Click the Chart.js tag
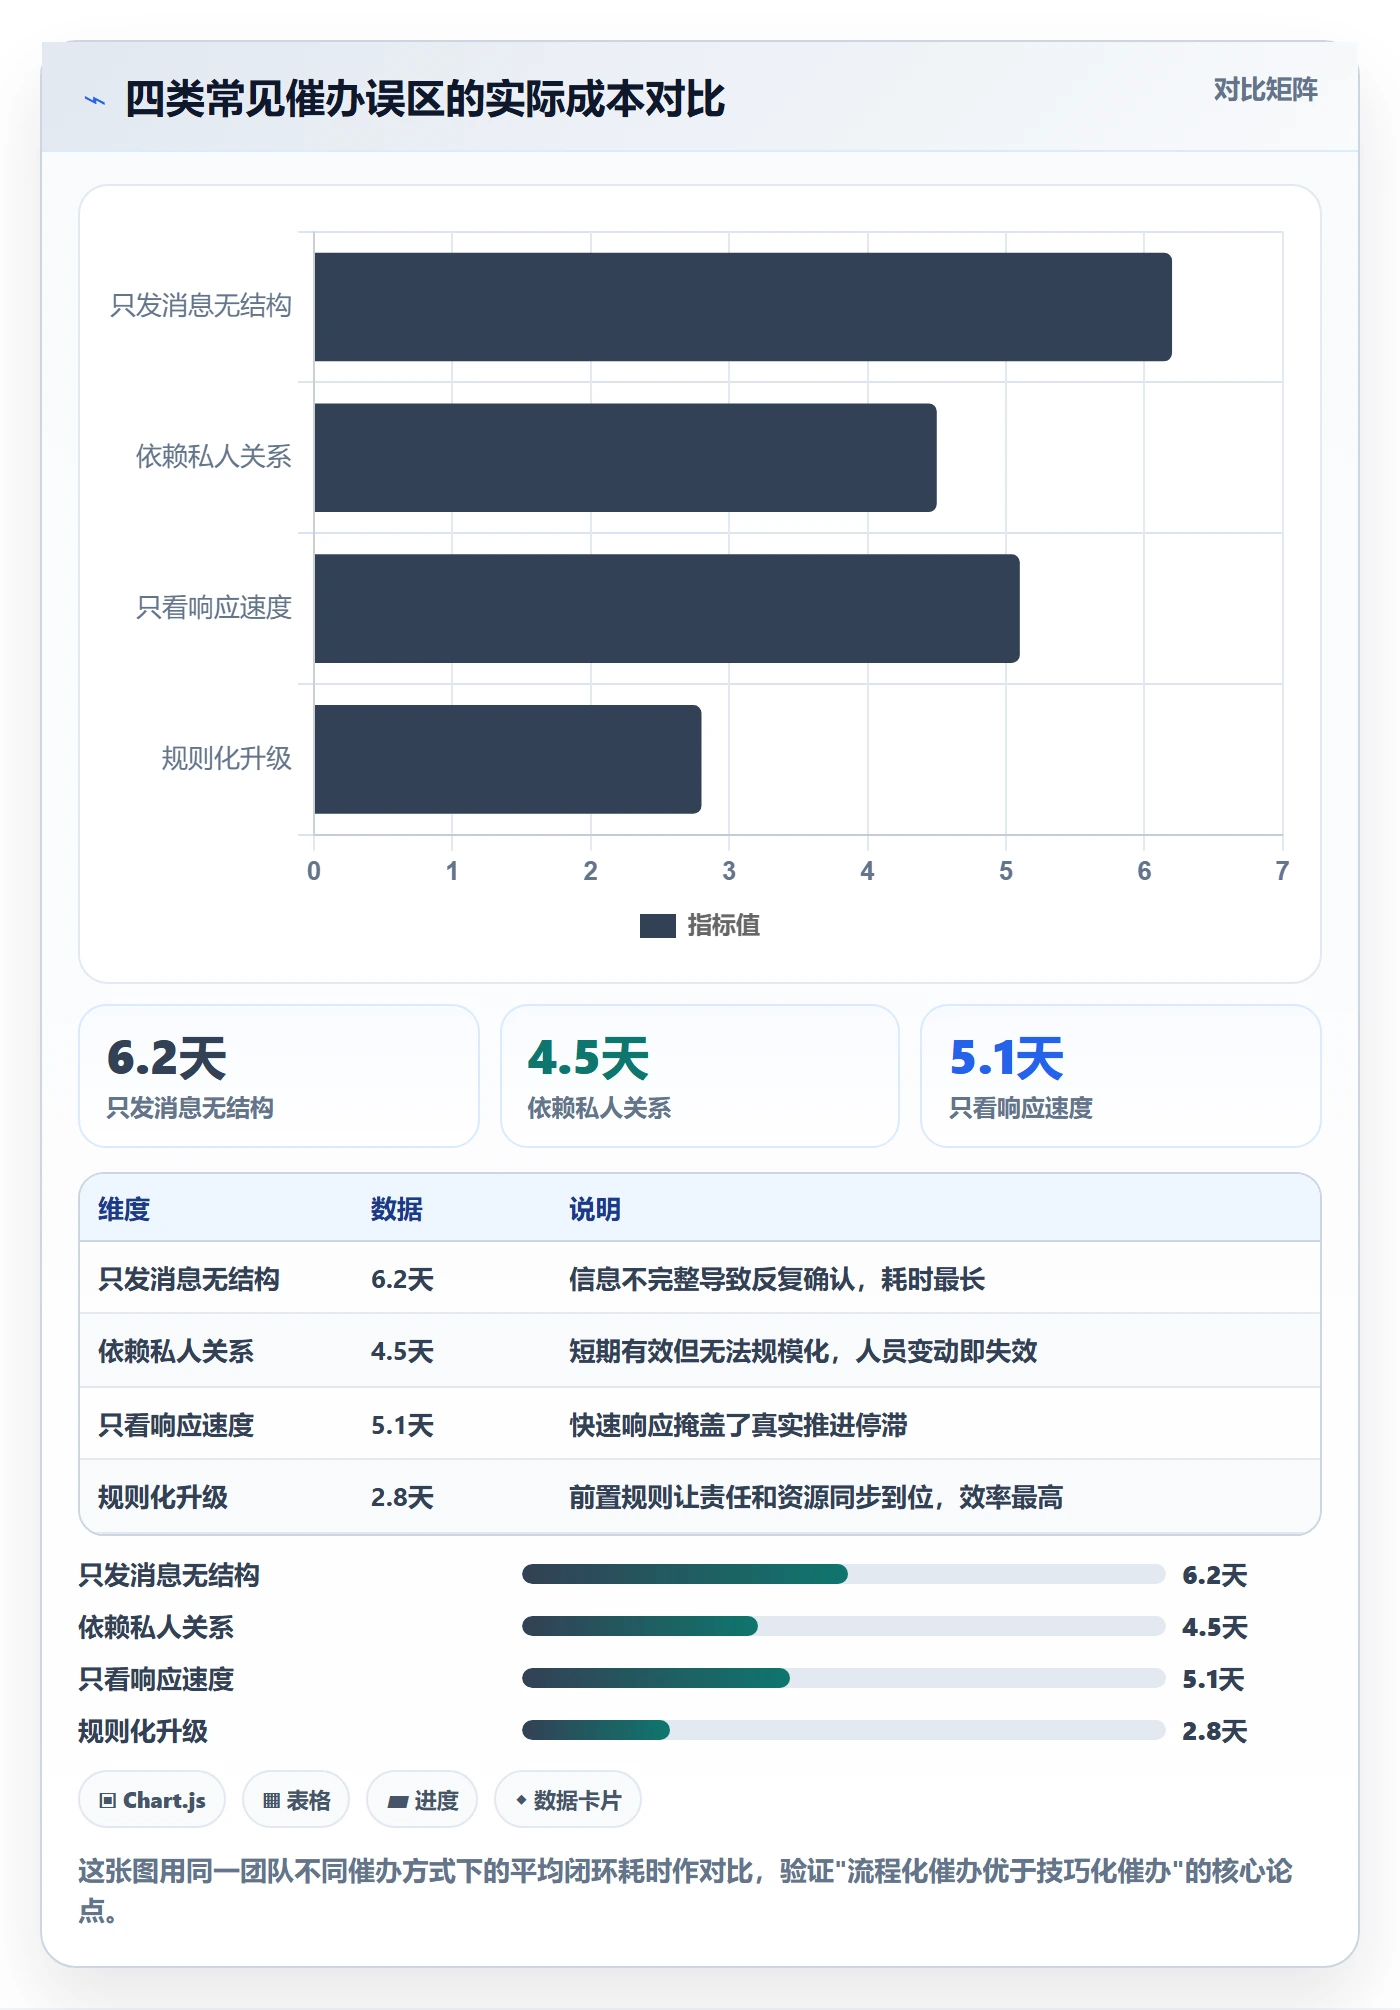Image resolution: width=1400 pixels, height=2010 pixels. click(x=152, y=1800)
